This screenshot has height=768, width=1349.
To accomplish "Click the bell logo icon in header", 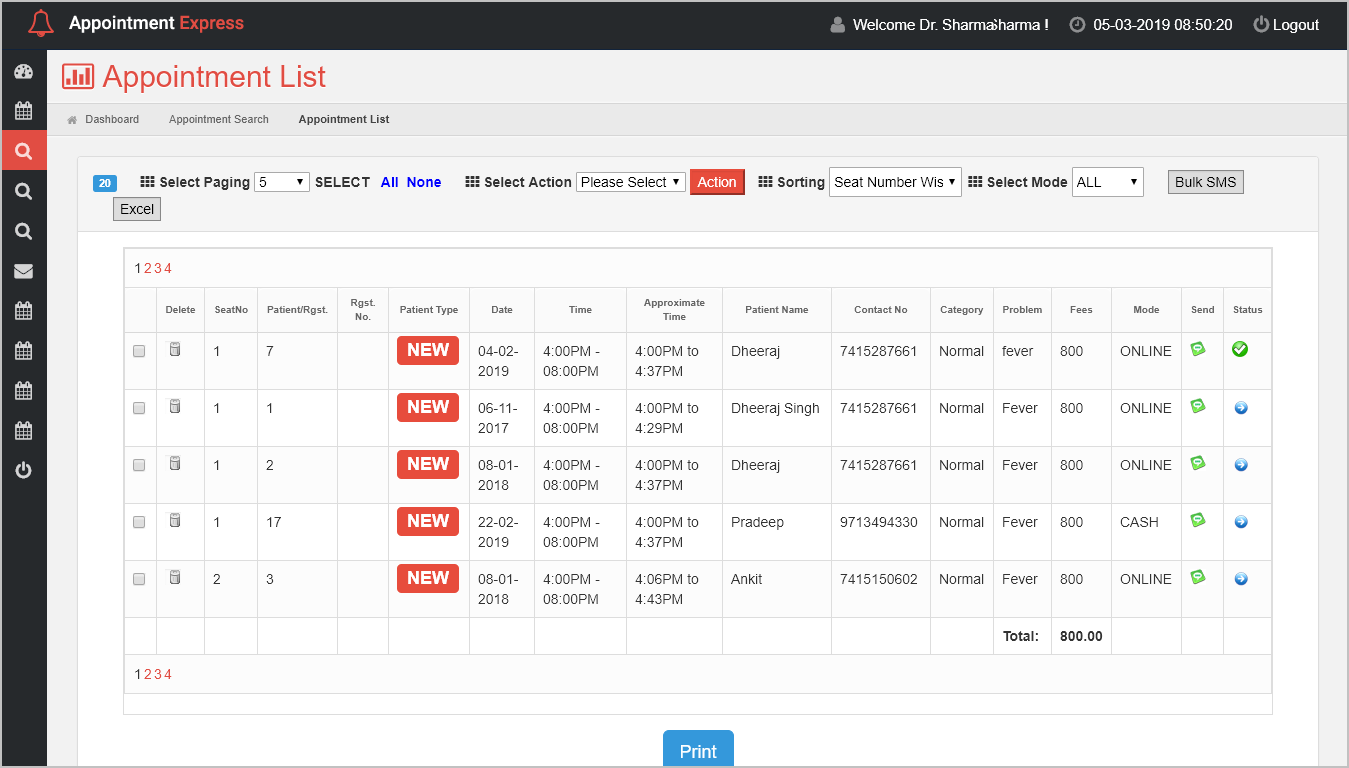I will pyautogui.click(x=41, y=24).
